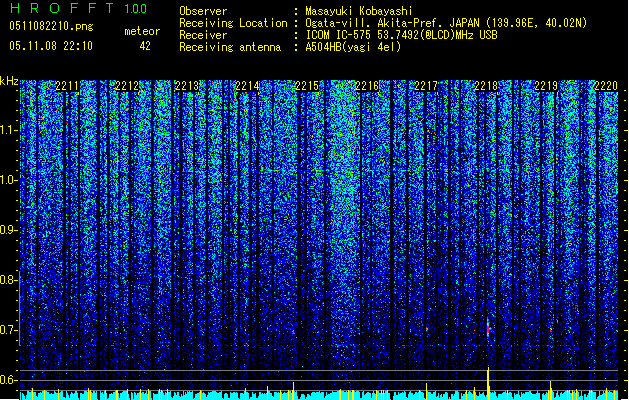Screen dimensions: 629x400
Task: Click the Receiving Location label
Action: pos(233,23)
